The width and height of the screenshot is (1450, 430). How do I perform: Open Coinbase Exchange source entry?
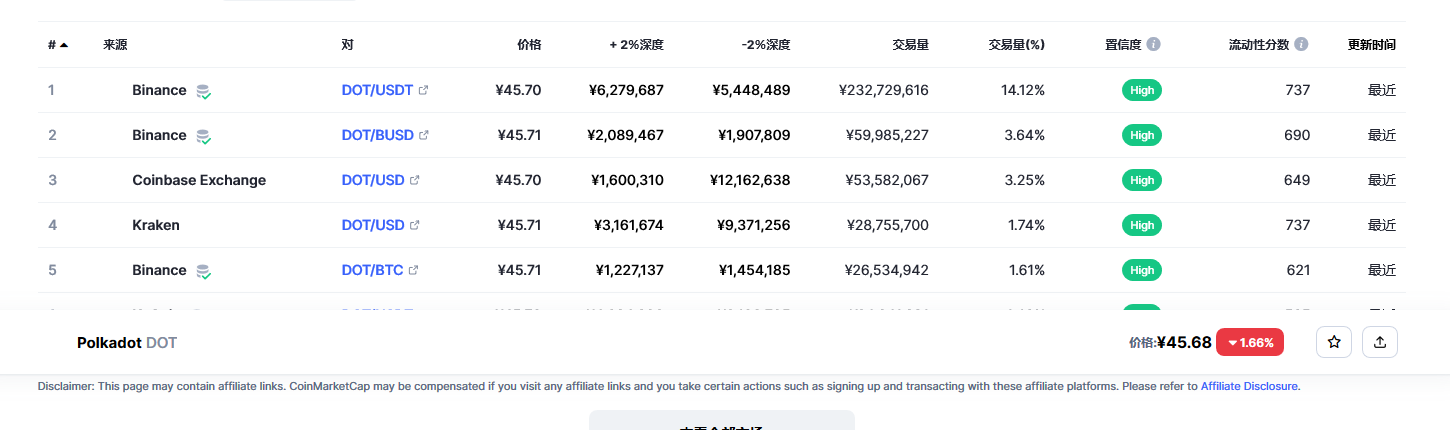click(x=199, y=180)
